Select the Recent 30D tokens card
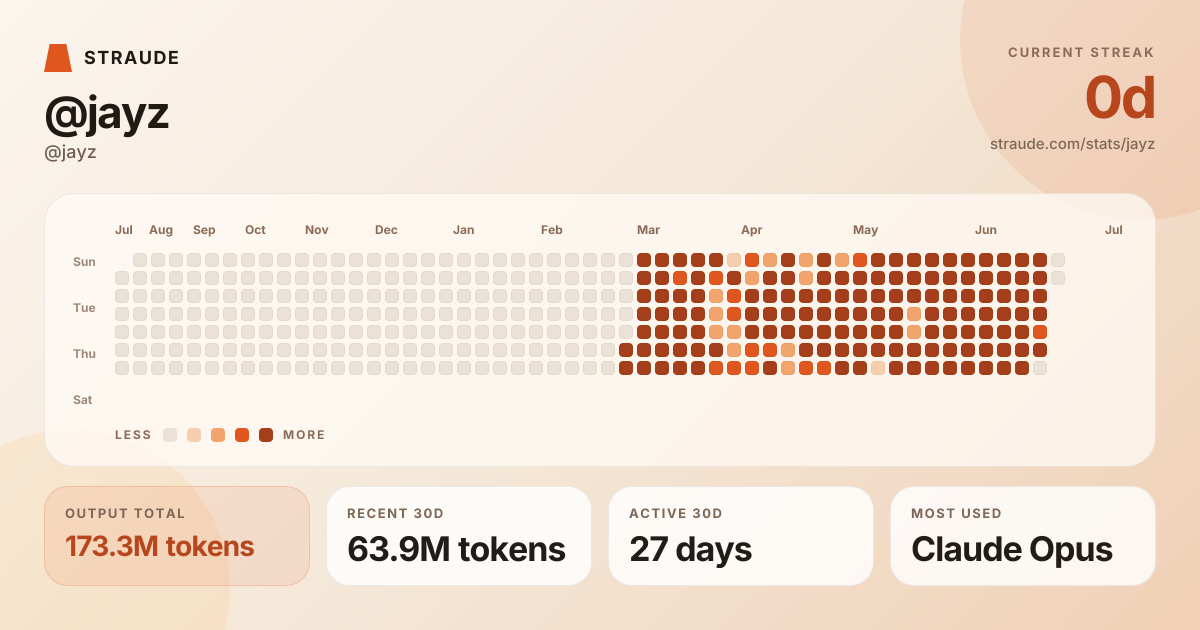This screenshot has width=1200, height=630. (x=459, y=536)
